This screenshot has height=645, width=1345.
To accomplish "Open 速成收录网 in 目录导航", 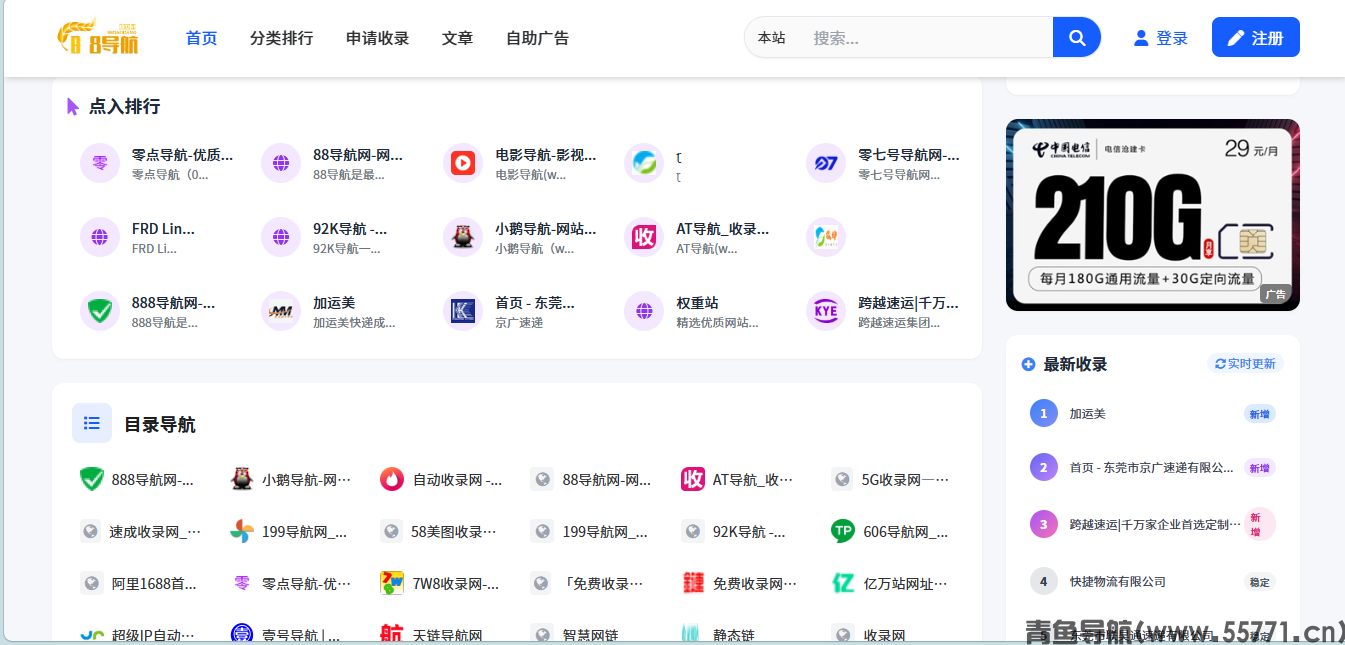I will (155, 532).
